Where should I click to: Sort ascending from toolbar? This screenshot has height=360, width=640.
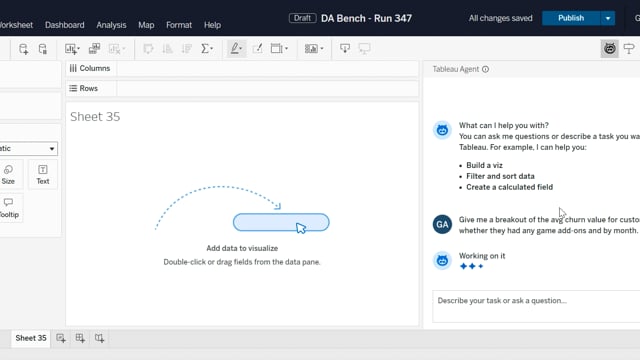[167, 49]
